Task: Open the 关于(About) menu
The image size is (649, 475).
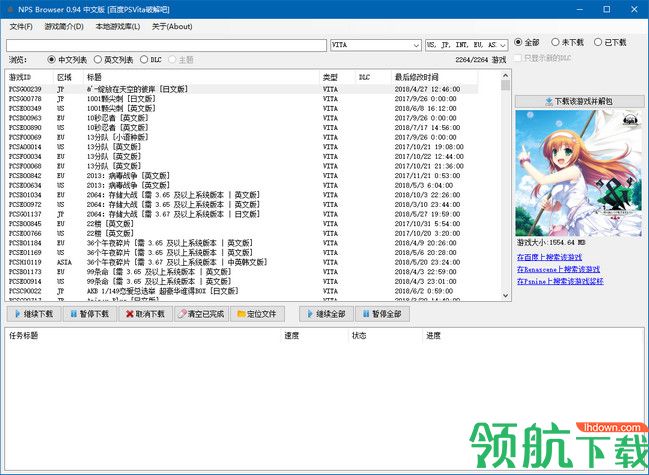Action: click(172, 26)
